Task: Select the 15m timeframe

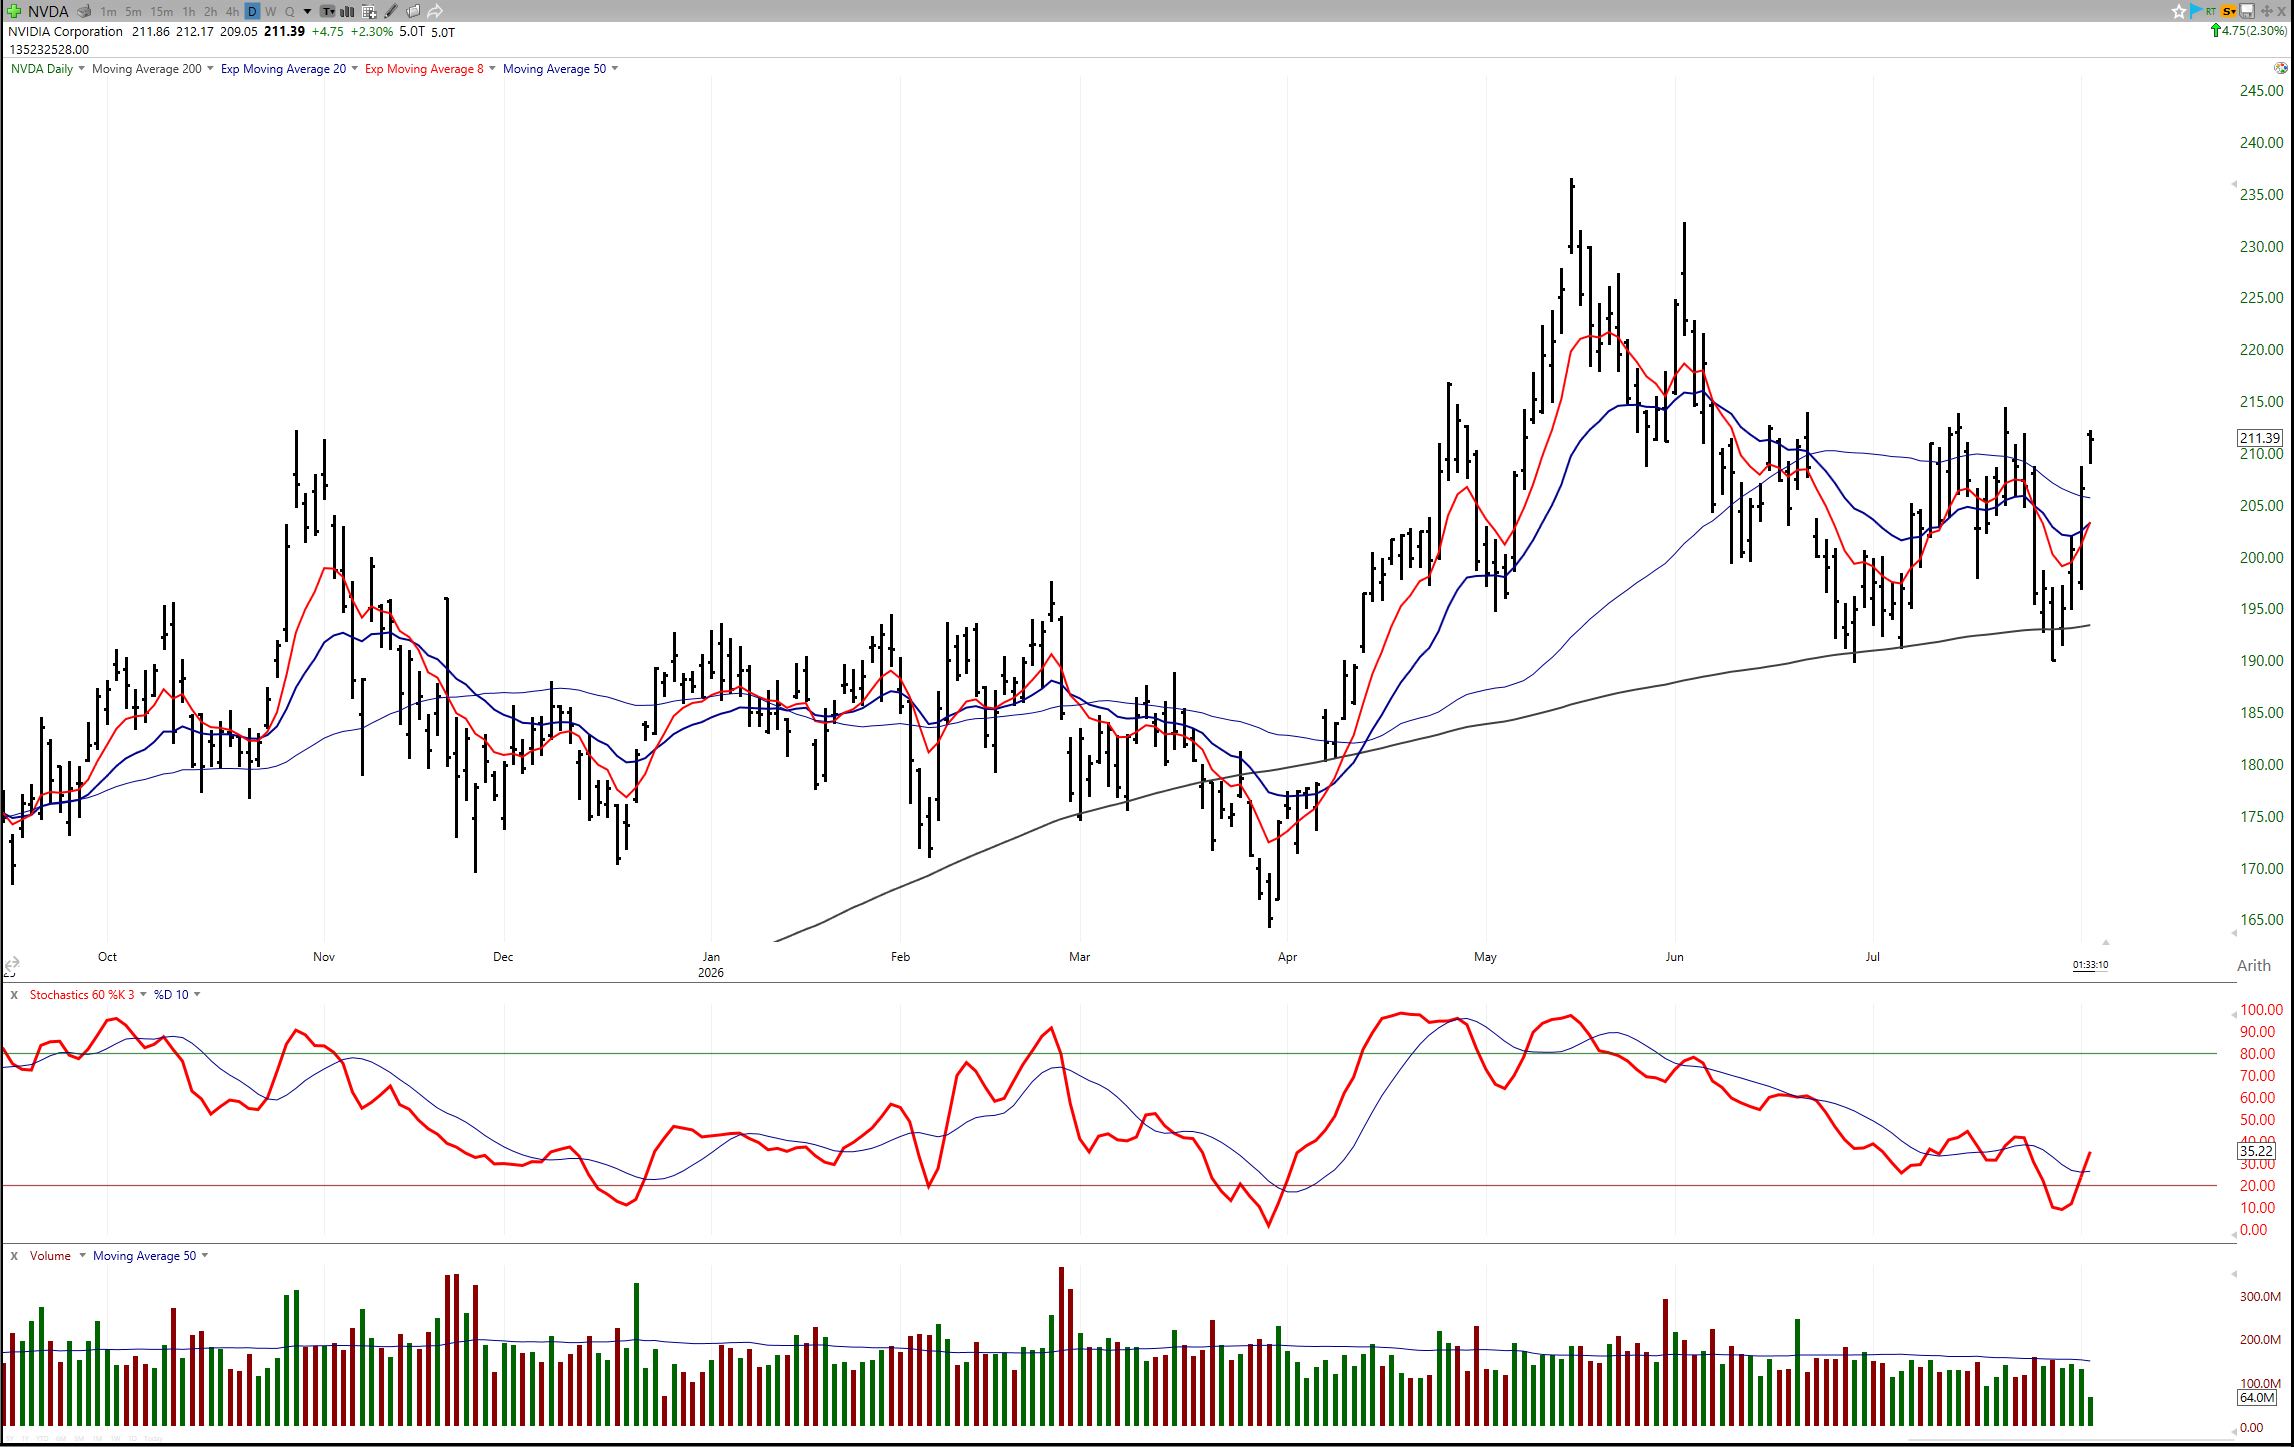Action: (x=161, y=11)
